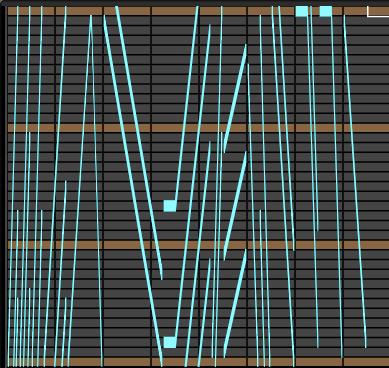
Task: Select the right cyan square in top row
Action: pos(326,11)
